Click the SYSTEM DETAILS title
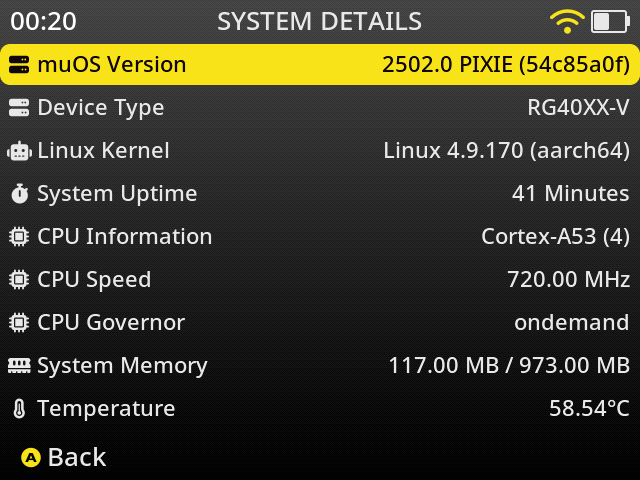Image resolution: width=640 pixels, height=480 pixels. point(319,21)
